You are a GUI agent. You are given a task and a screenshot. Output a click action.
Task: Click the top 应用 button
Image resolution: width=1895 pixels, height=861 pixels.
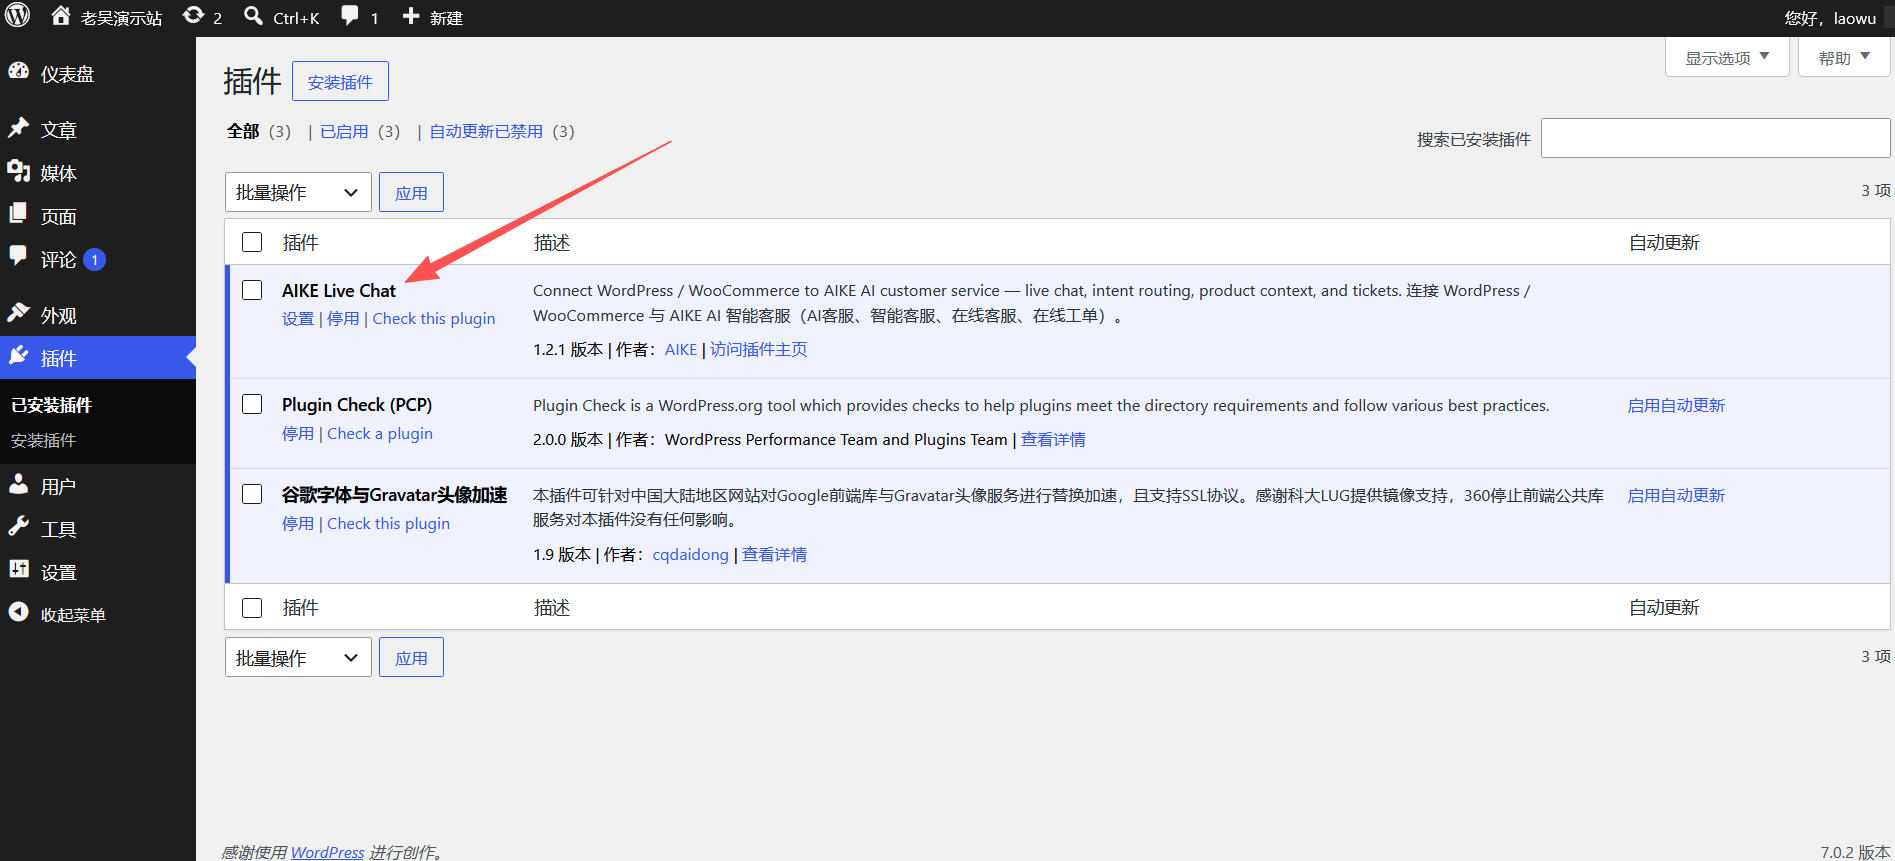[x=411, y=192]
